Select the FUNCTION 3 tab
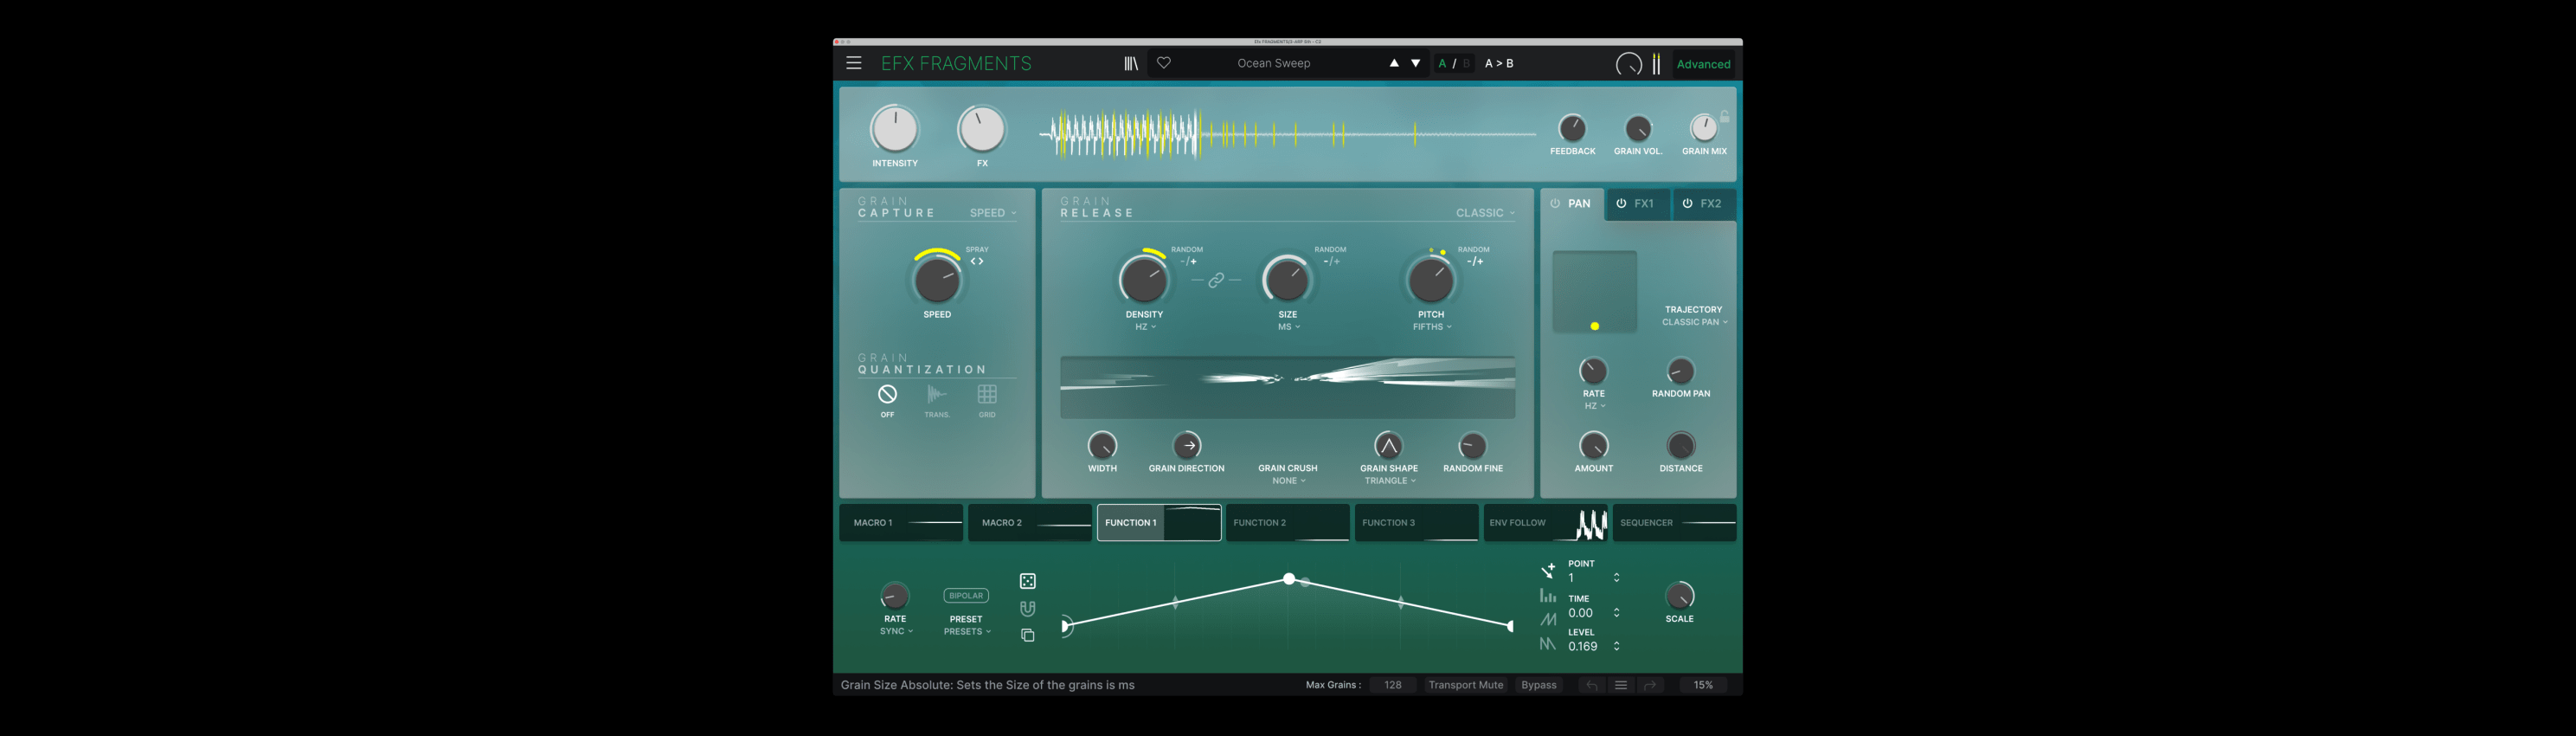The height and width of the screenshot is (736, 2576). pos(1417,523)
